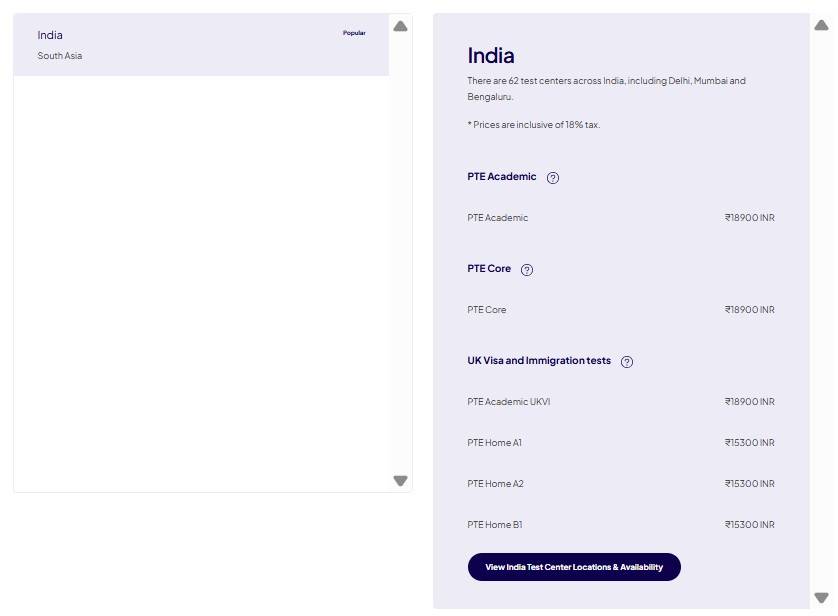Open help icon beside PTE Academic heading
The width and height of the screenshot is (838, 616).
point(553,178)
